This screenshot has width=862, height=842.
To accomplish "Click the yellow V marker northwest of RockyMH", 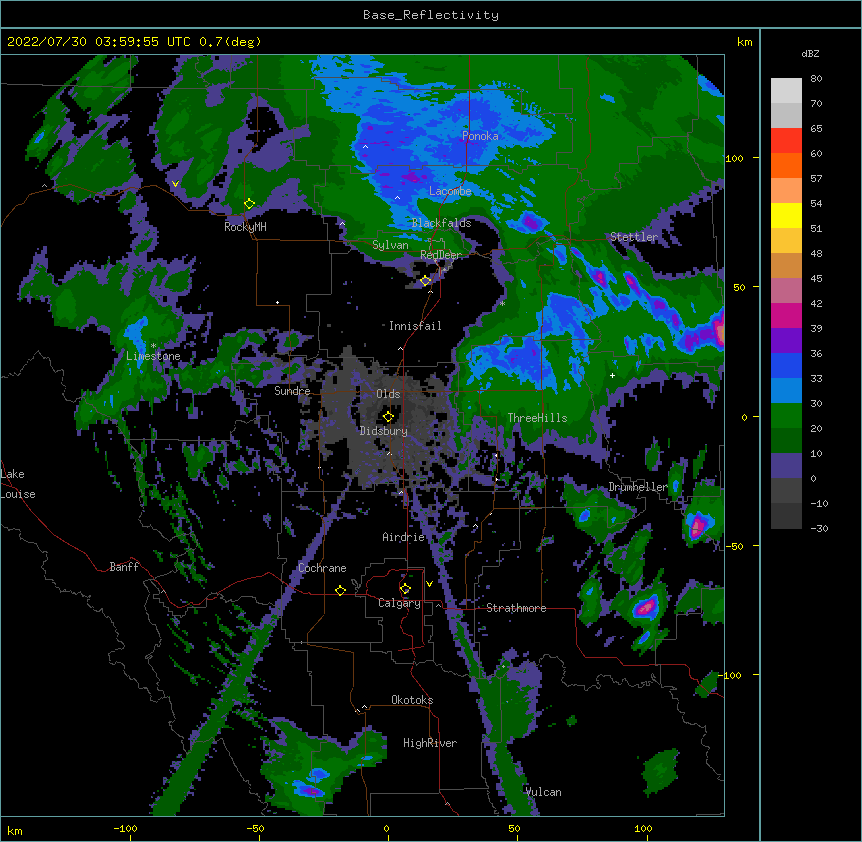I will 175,184.
